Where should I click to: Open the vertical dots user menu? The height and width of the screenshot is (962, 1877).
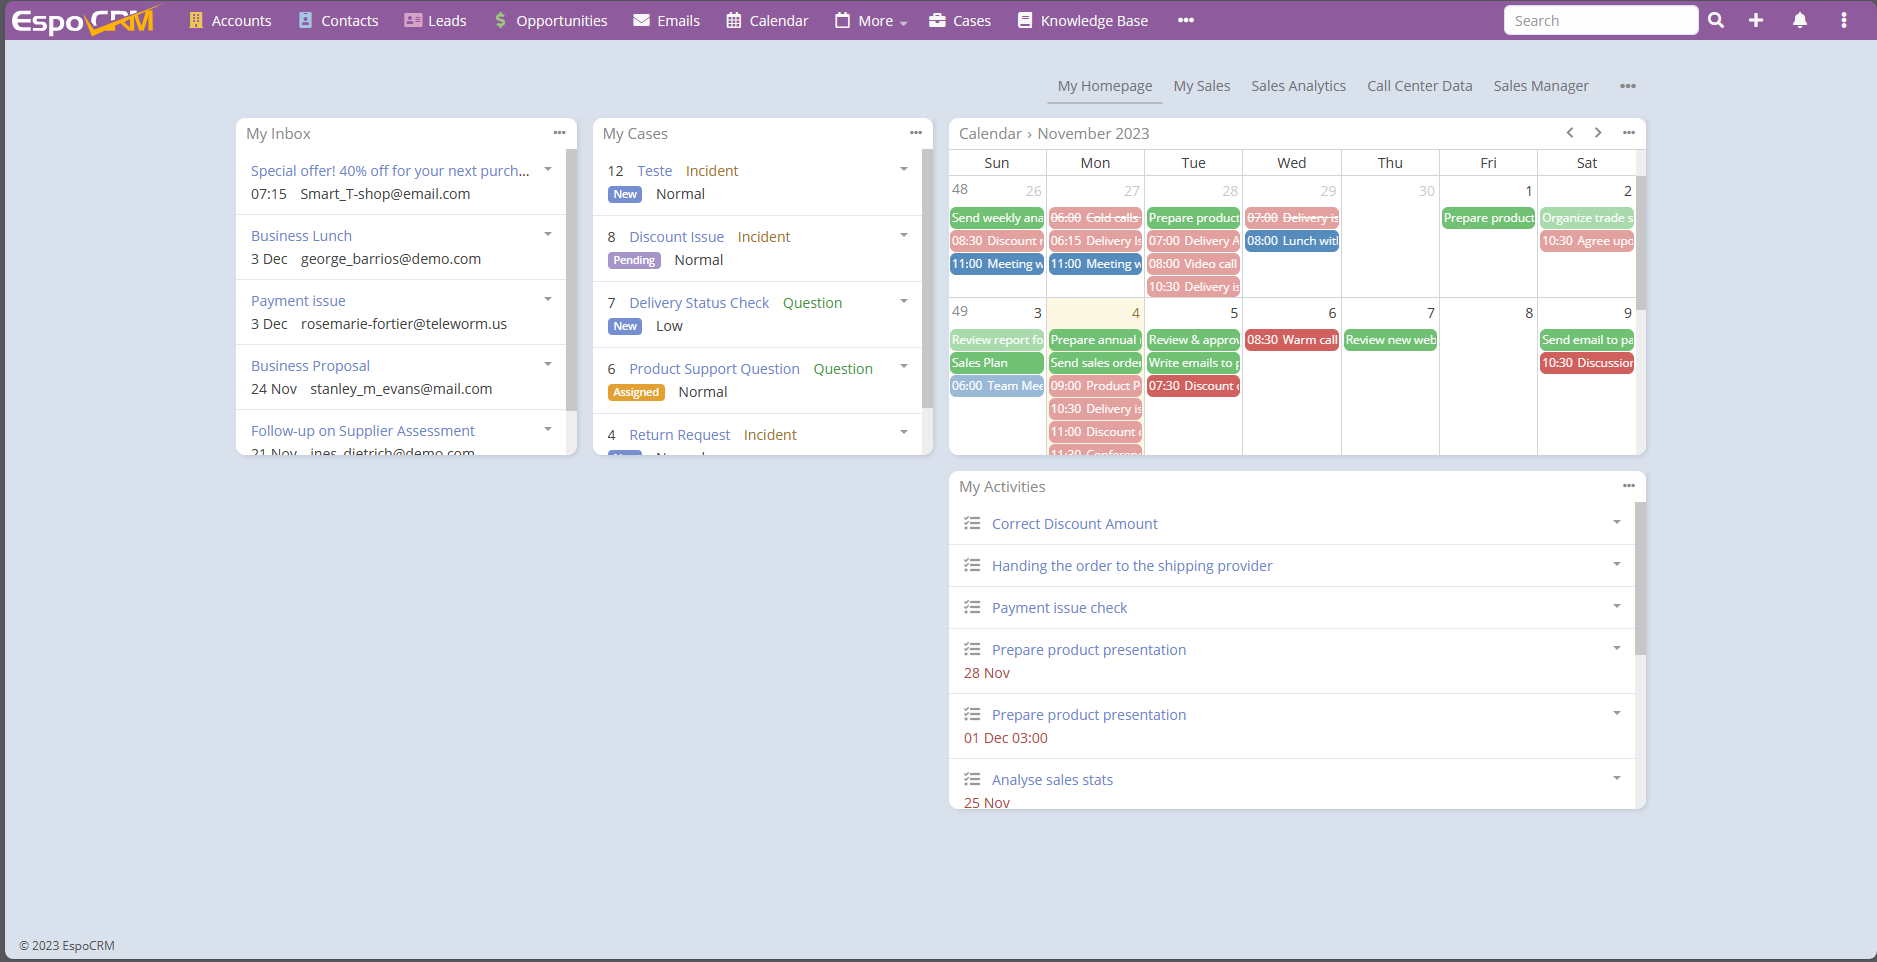pyautogui.click(x=1844, y=20)
